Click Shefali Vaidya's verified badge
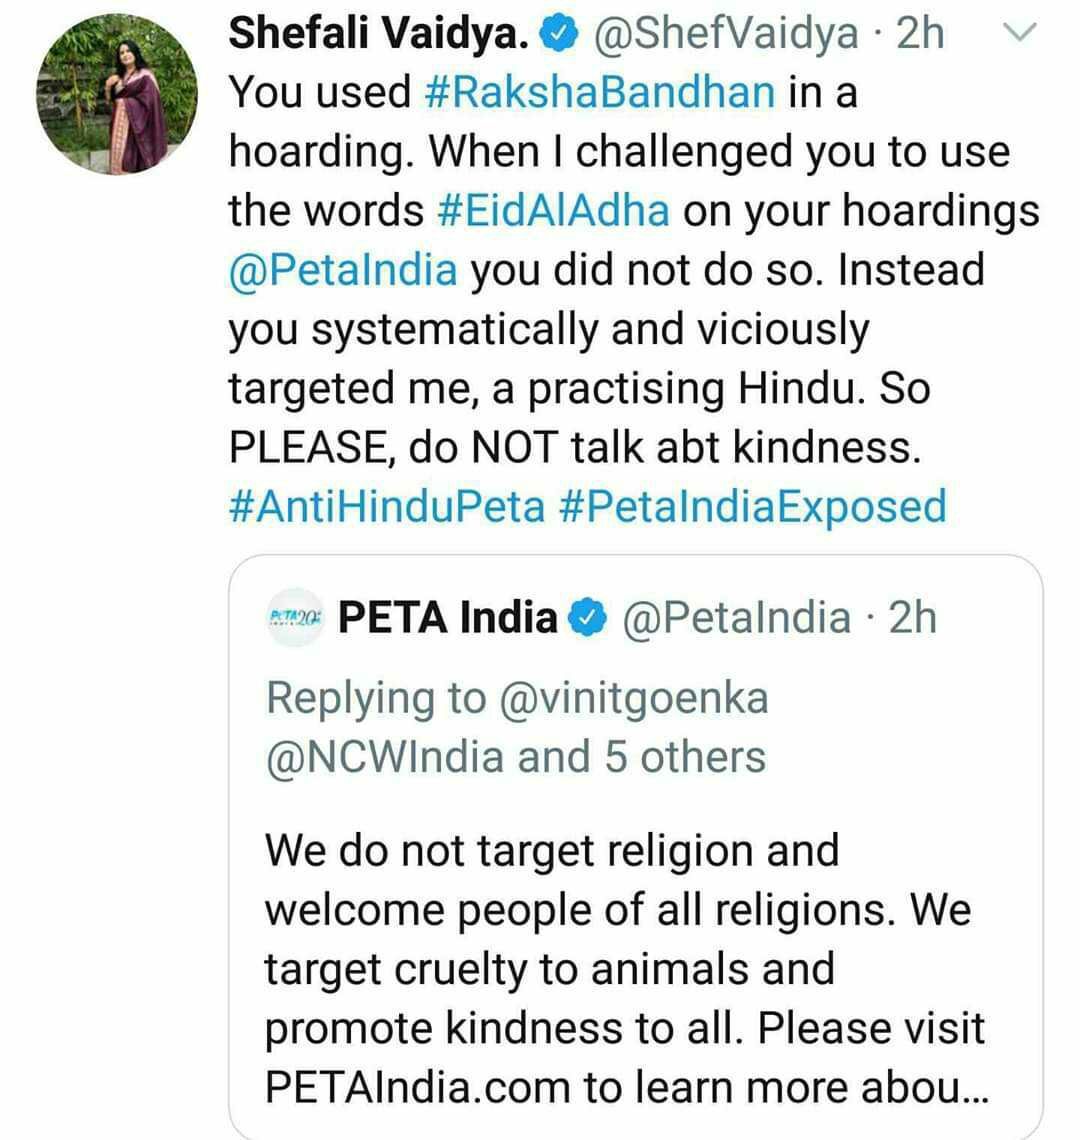The width and height of the screenshot is (1080, 1140). coord(558,34)
